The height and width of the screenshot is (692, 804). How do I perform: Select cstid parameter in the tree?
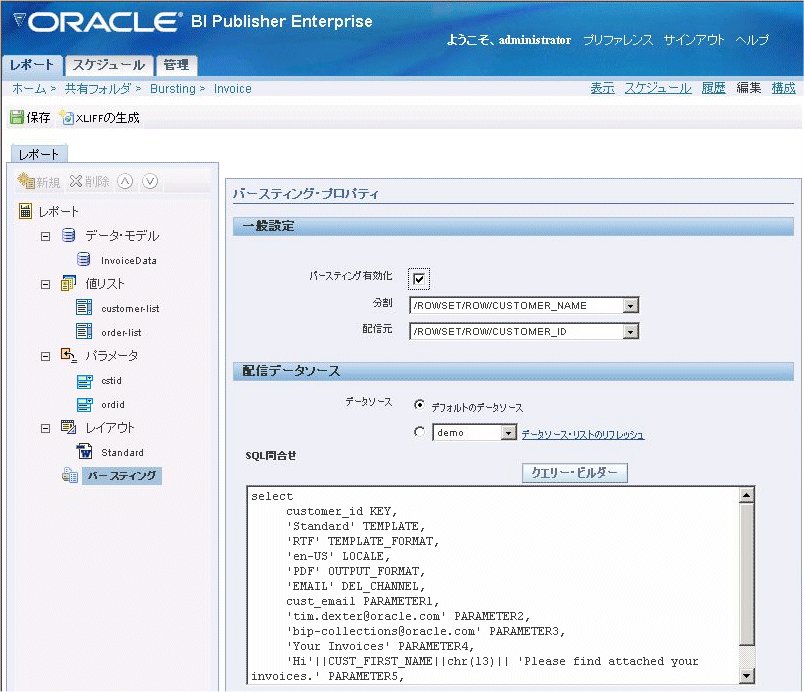click(111, 380)
